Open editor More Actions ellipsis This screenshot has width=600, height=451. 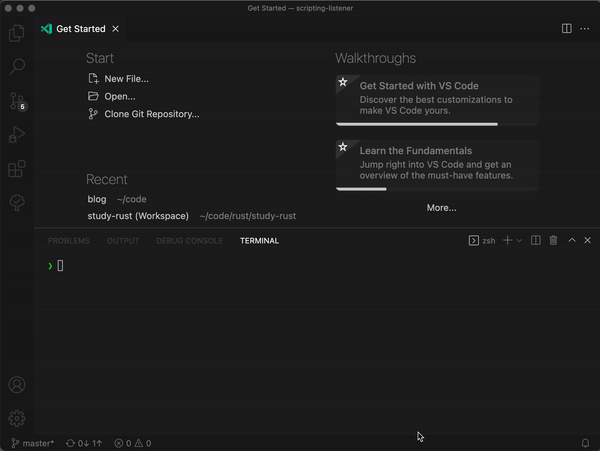tap(584, 29)
